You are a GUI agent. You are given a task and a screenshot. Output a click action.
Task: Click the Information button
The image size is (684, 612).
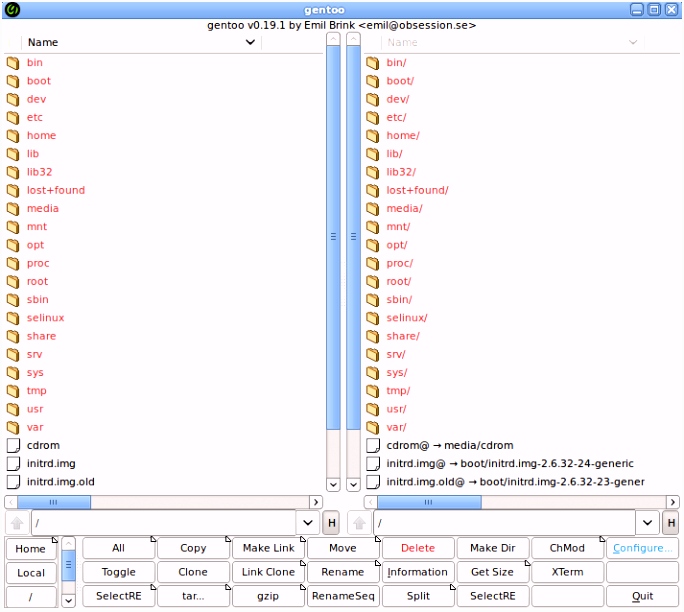[x=418, y=572]
